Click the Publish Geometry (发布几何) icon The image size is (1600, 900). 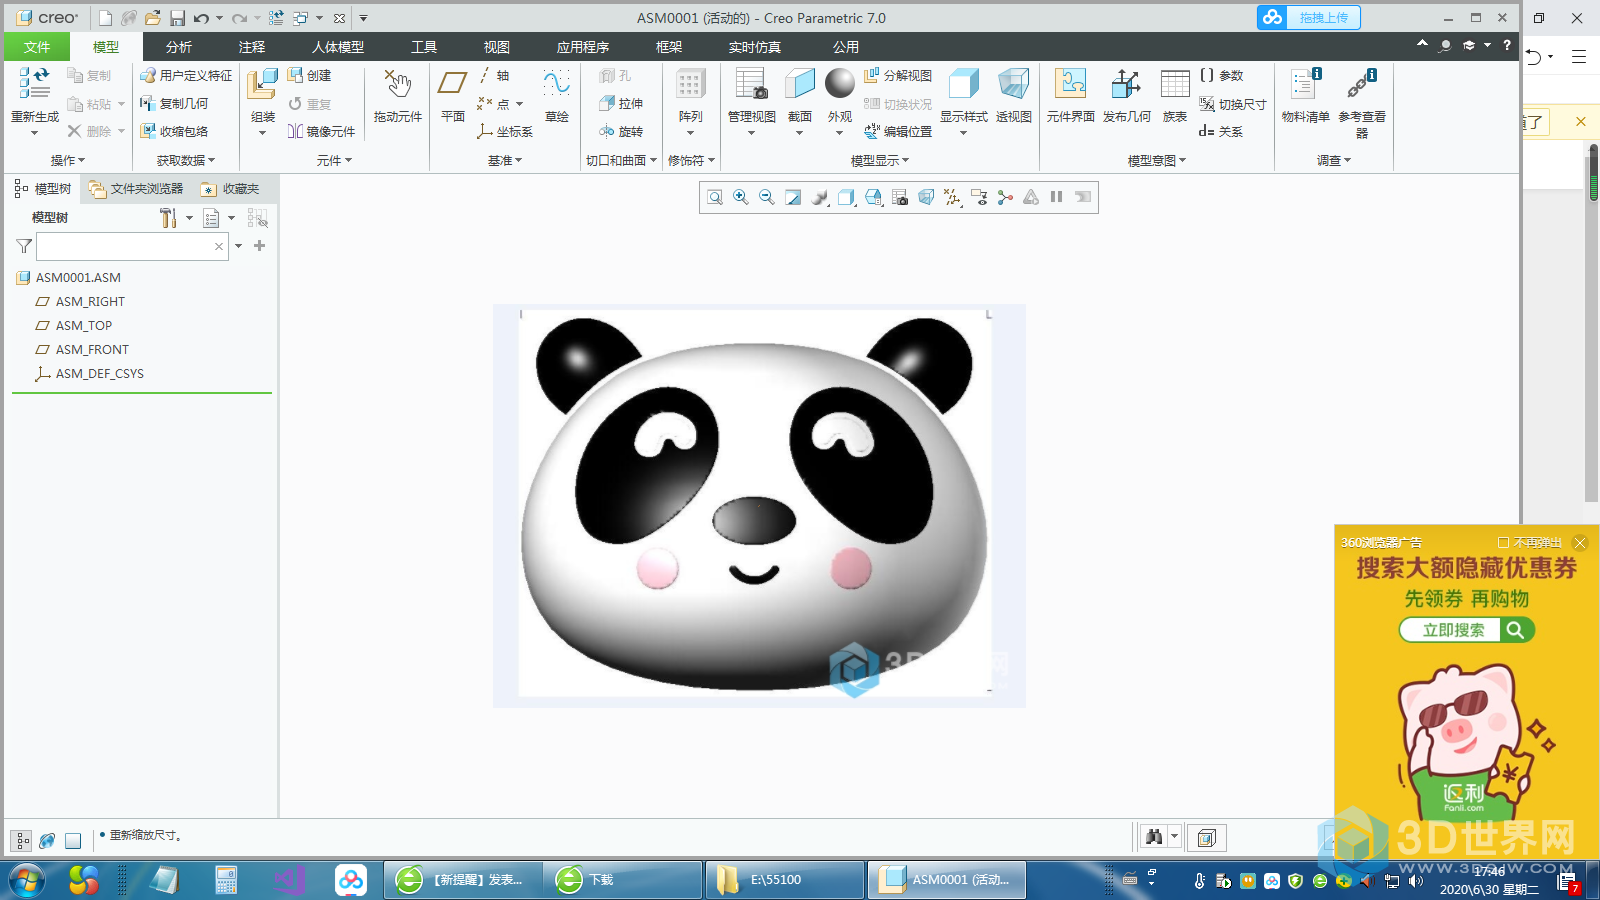(x=1126, y=84)
